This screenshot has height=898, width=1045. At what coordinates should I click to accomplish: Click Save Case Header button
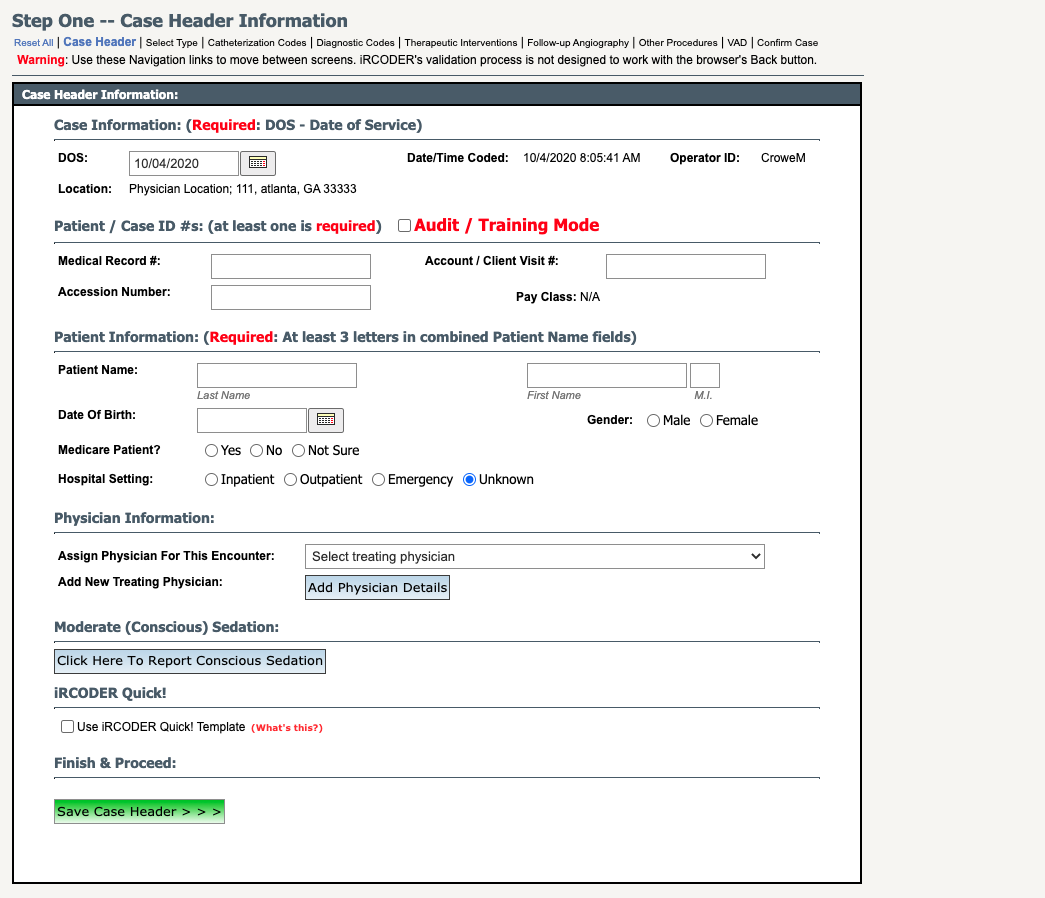[x=139, y=811]
